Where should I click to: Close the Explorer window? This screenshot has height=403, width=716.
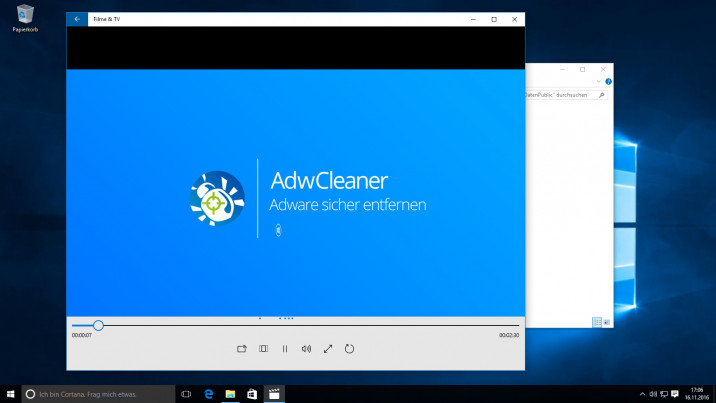(x=603, y=69)
